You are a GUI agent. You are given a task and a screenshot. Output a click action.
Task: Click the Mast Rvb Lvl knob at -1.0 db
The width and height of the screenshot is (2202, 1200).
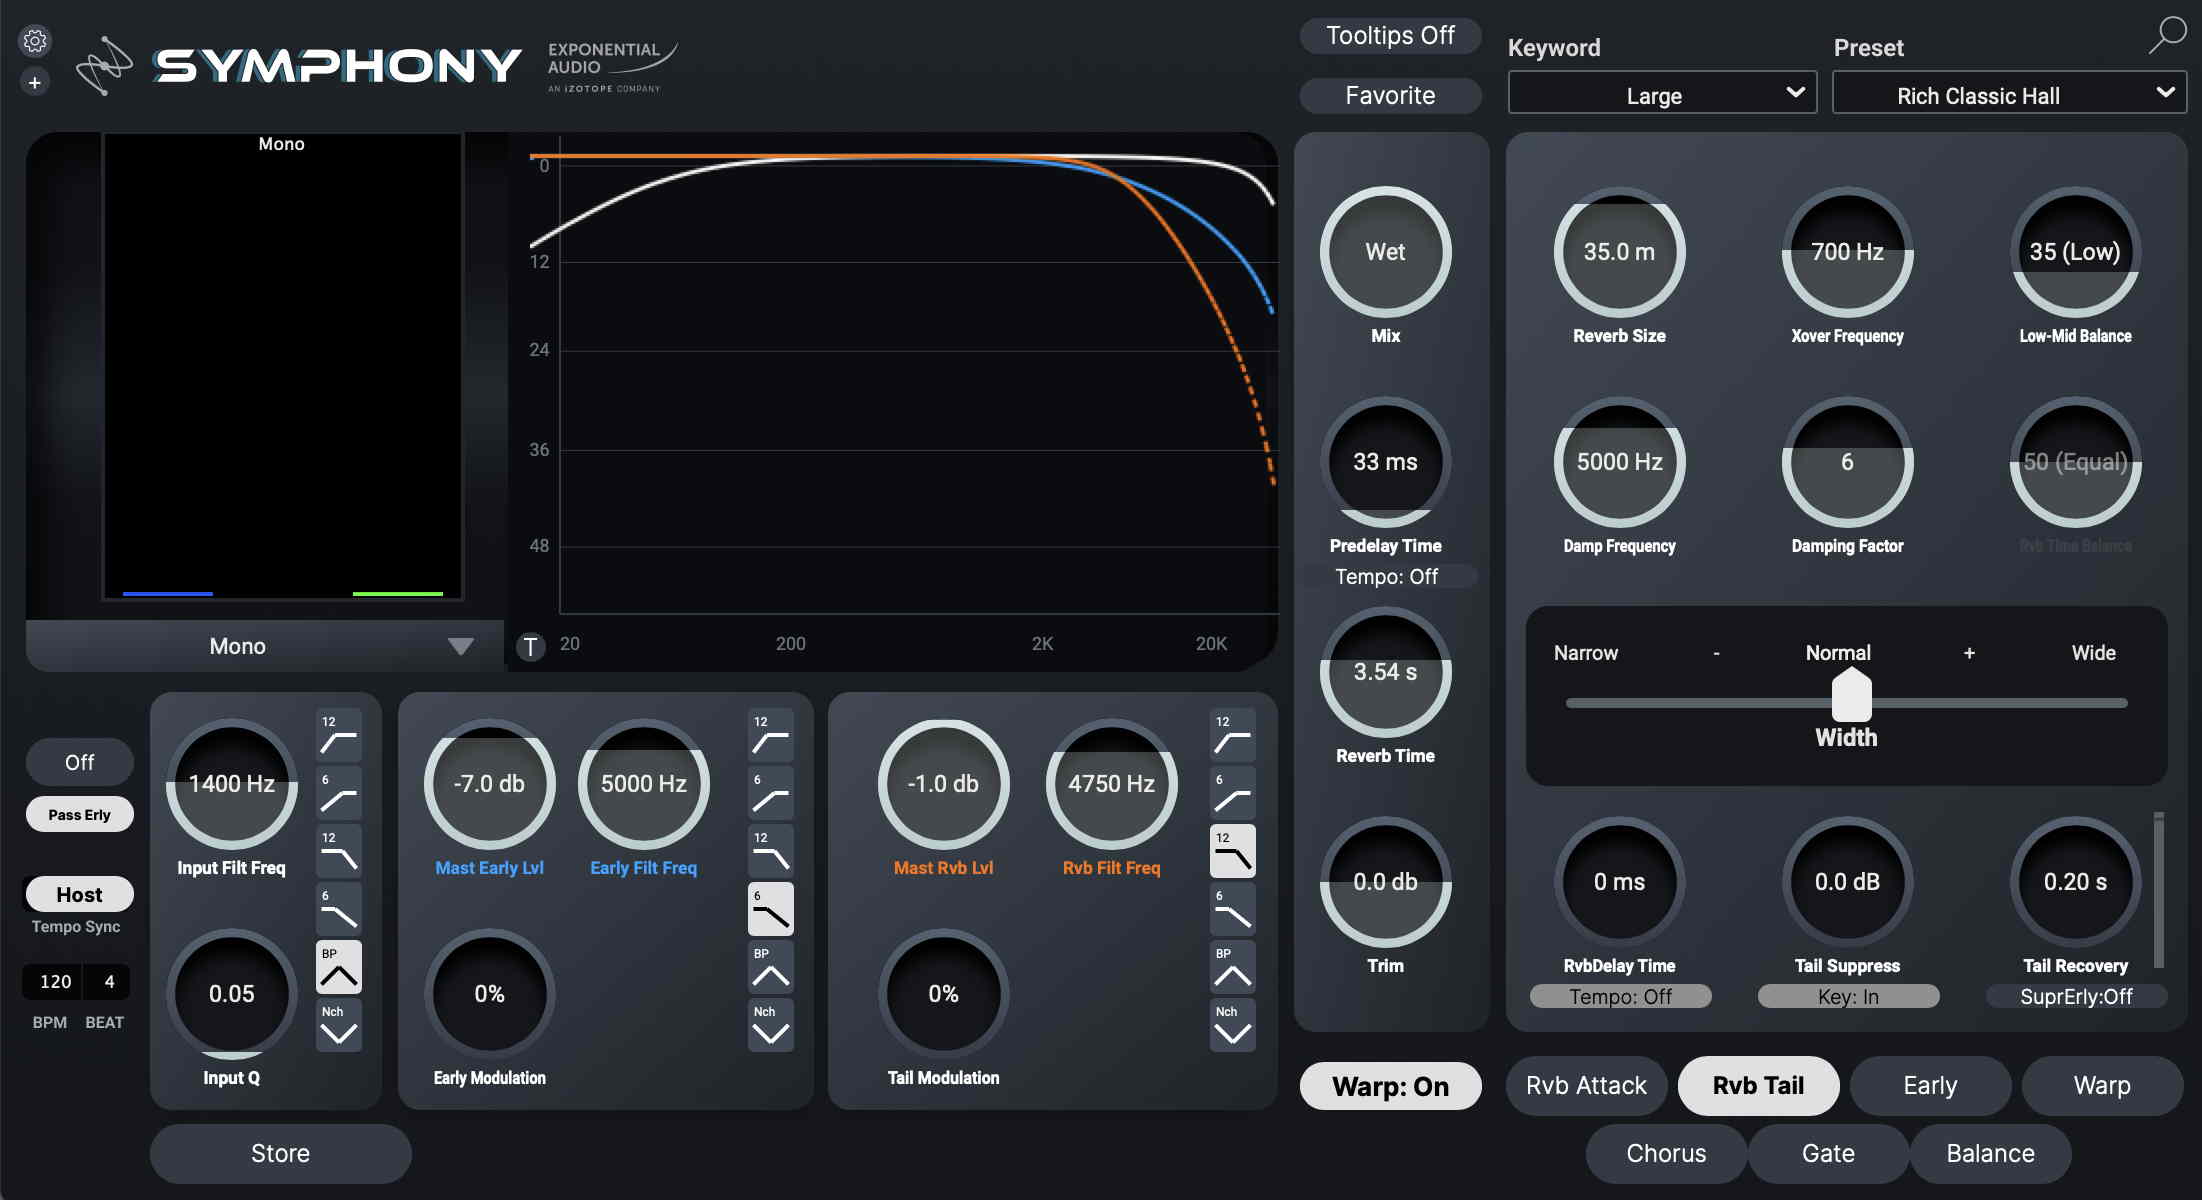coord(943,784)
